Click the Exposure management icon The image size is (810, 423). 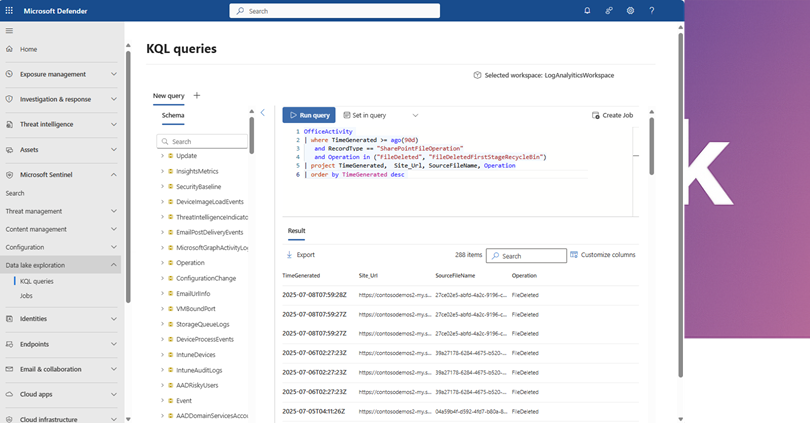(x=9, y=74)
